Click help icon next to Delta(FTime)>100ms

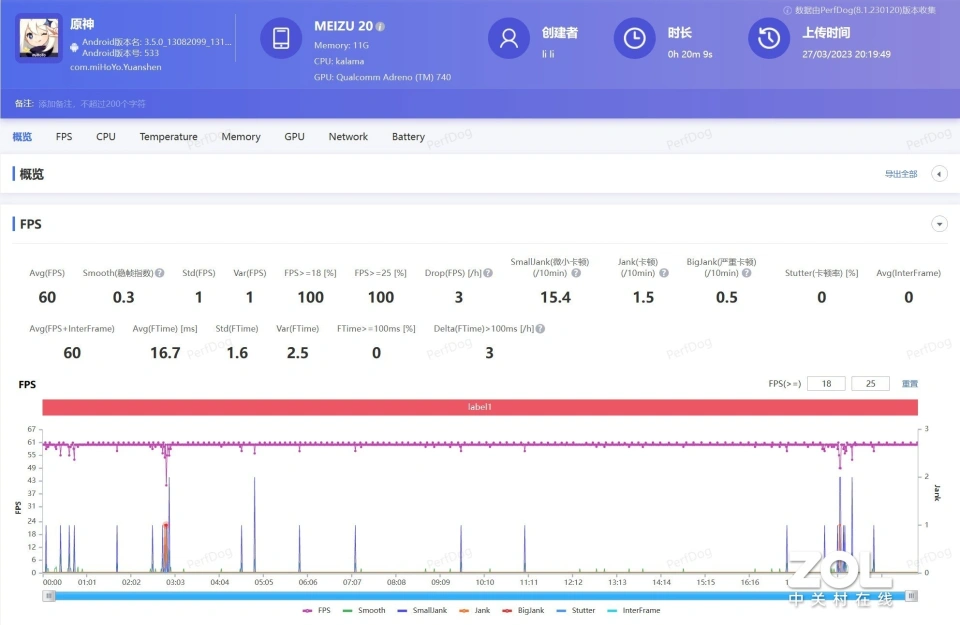540,329
